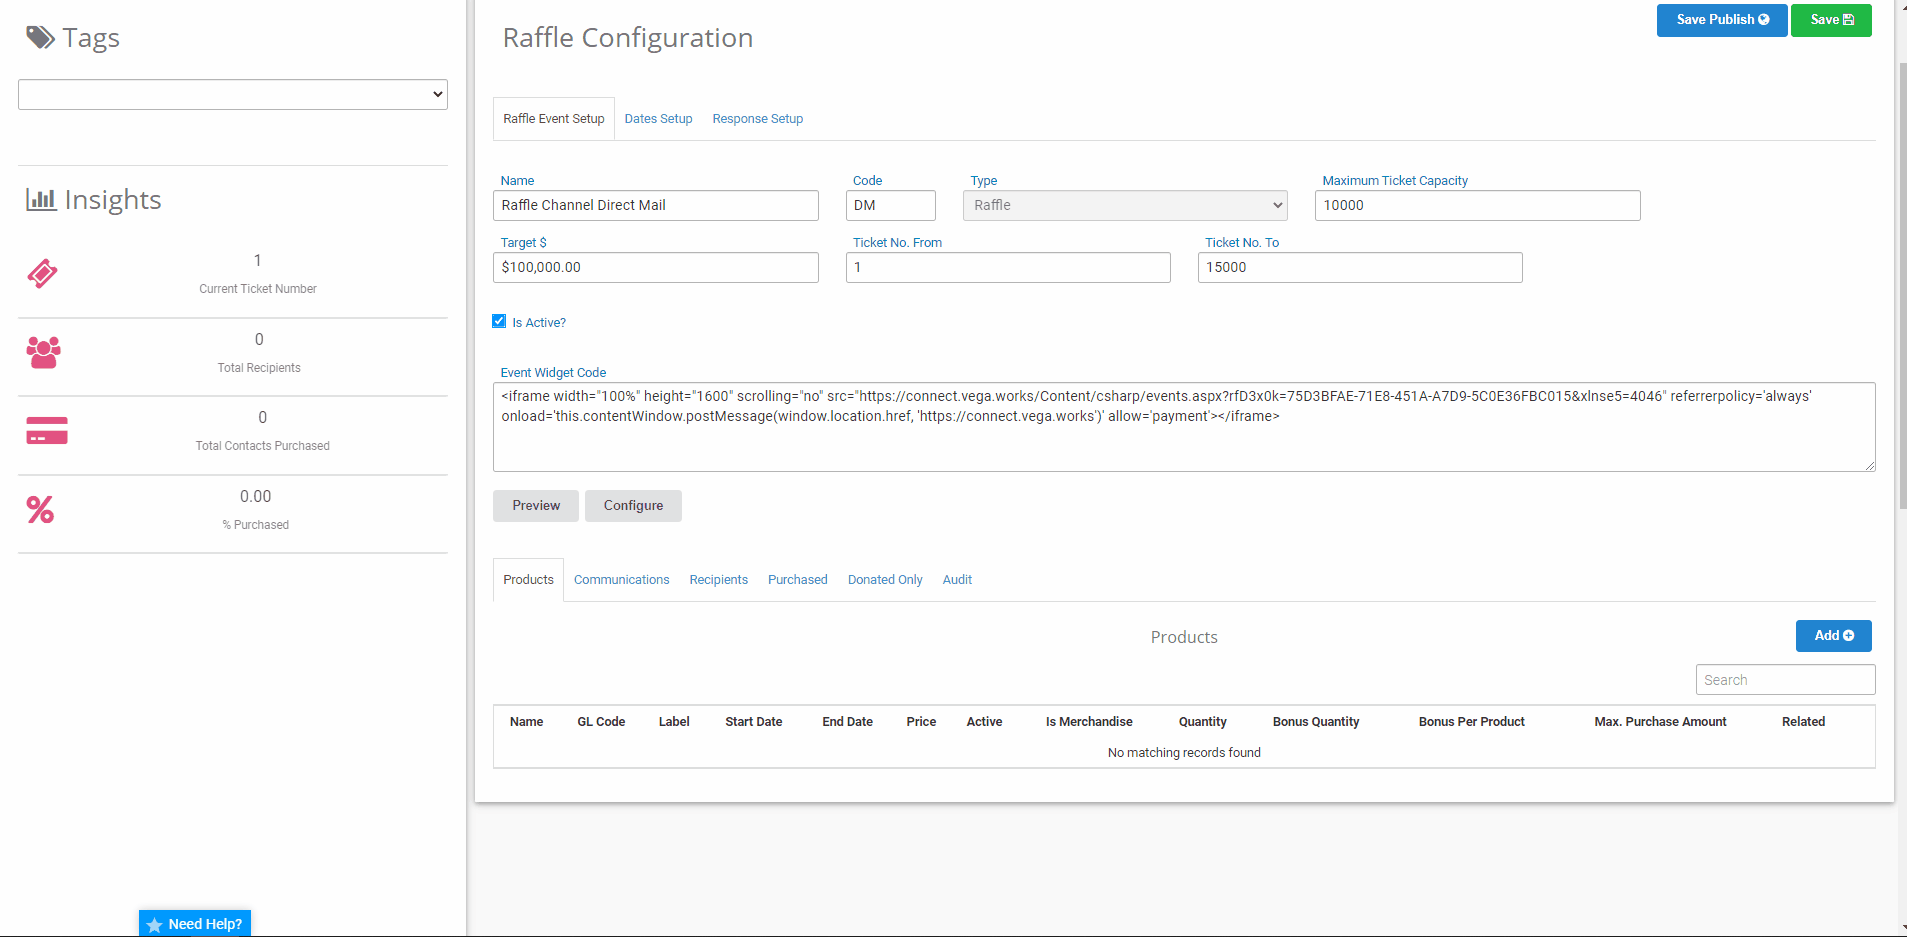Click inside the Event Widget Code textarea
The width and height of the screenshot is (1907, 937).
1184,427
